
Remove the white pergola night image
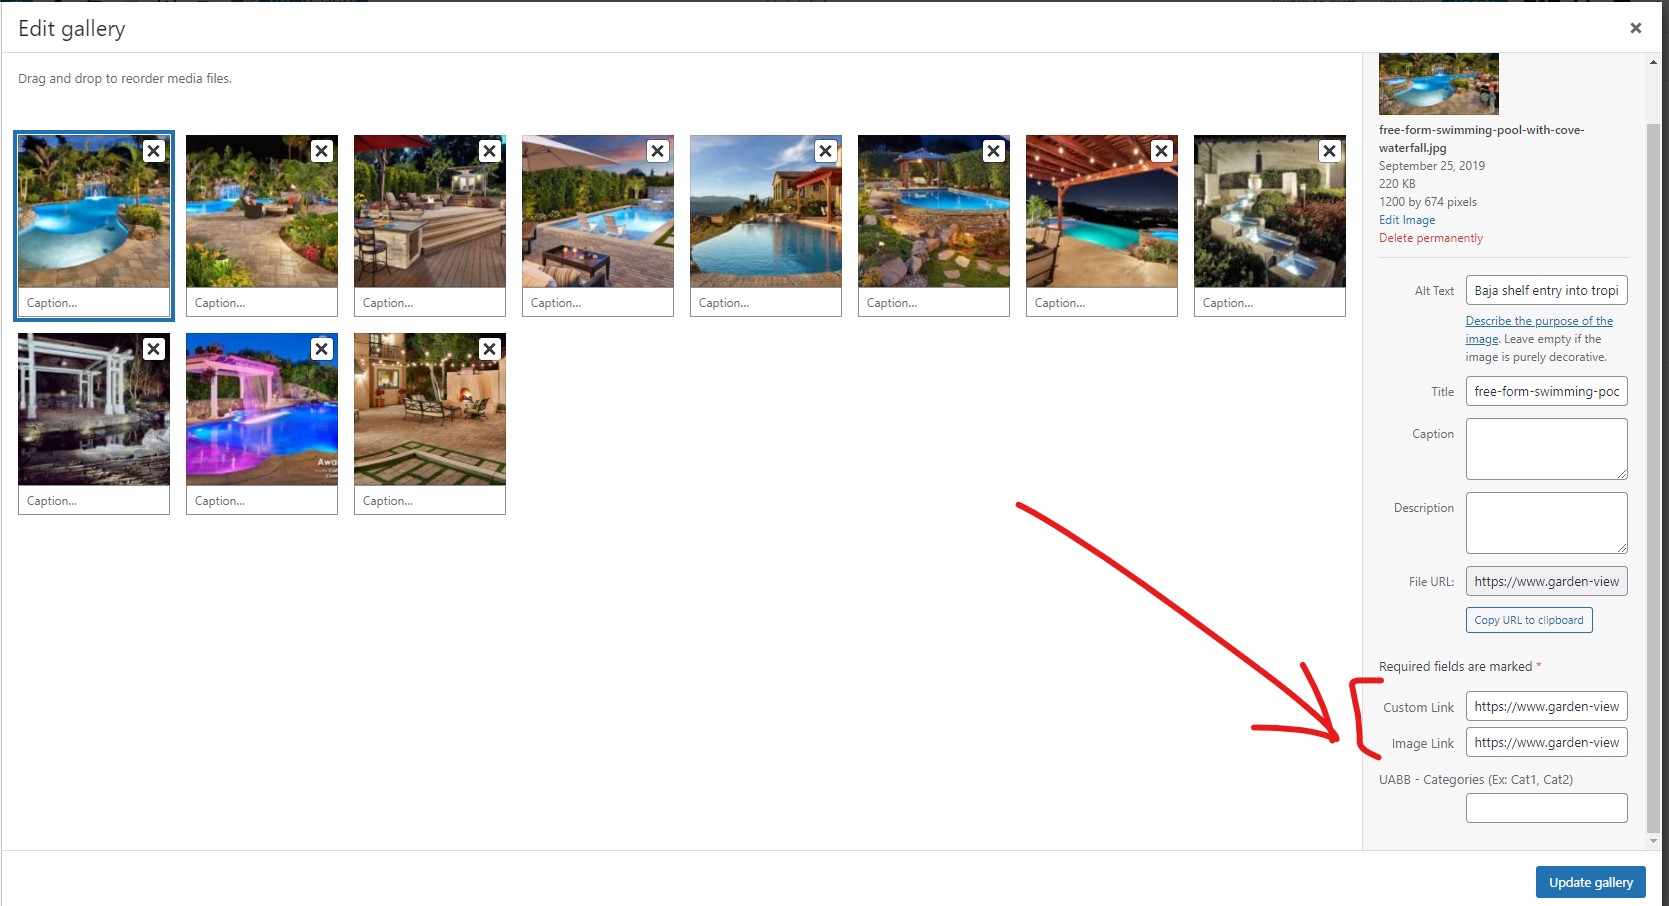coord(153,349)
